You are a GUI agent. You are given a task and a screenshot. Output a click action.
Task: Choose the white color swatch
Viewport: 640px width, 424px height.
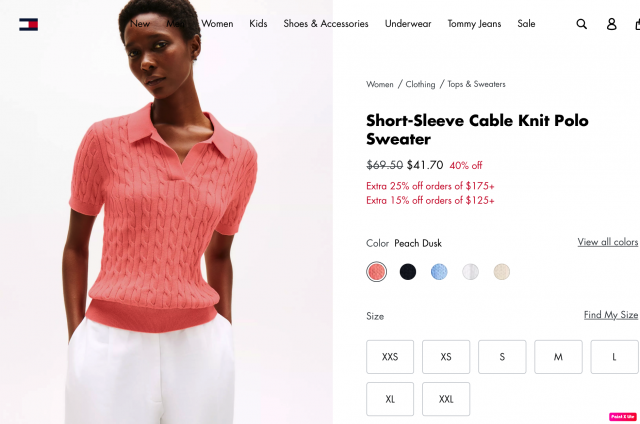(x=470, y=272)
